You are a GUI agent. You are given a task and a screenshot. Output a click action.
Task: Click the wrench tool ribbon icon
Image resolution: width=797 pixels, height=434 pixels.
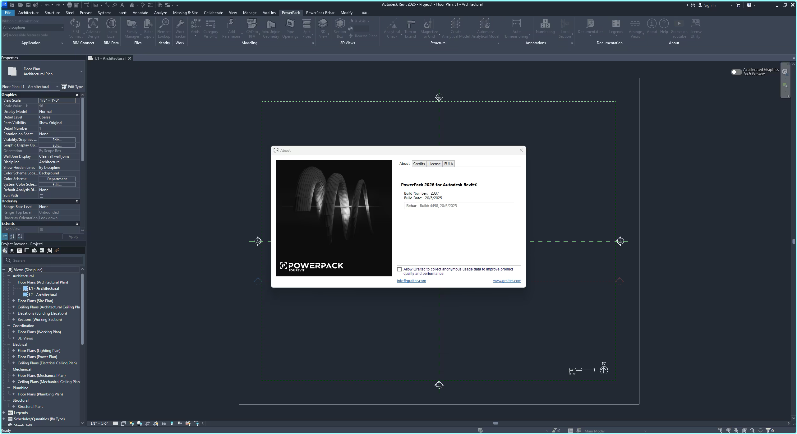(180, 25)
